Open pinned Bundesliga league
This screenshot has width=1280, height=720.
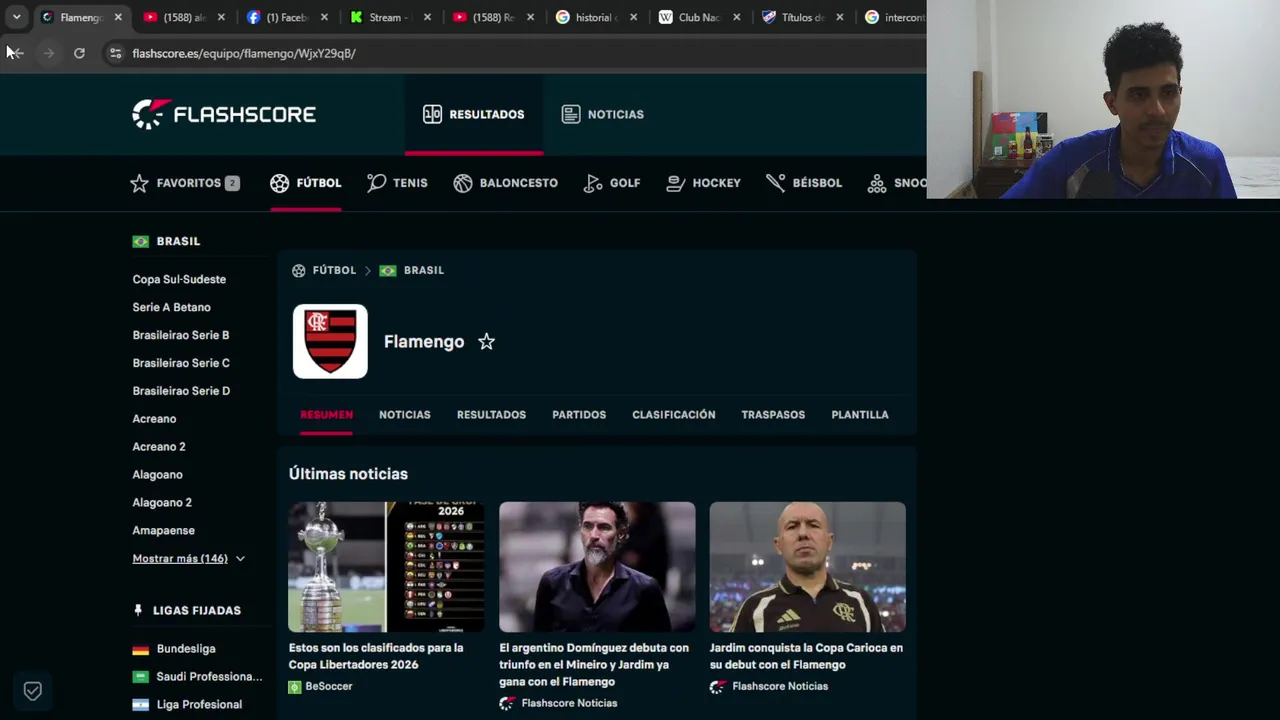(186, 649)
